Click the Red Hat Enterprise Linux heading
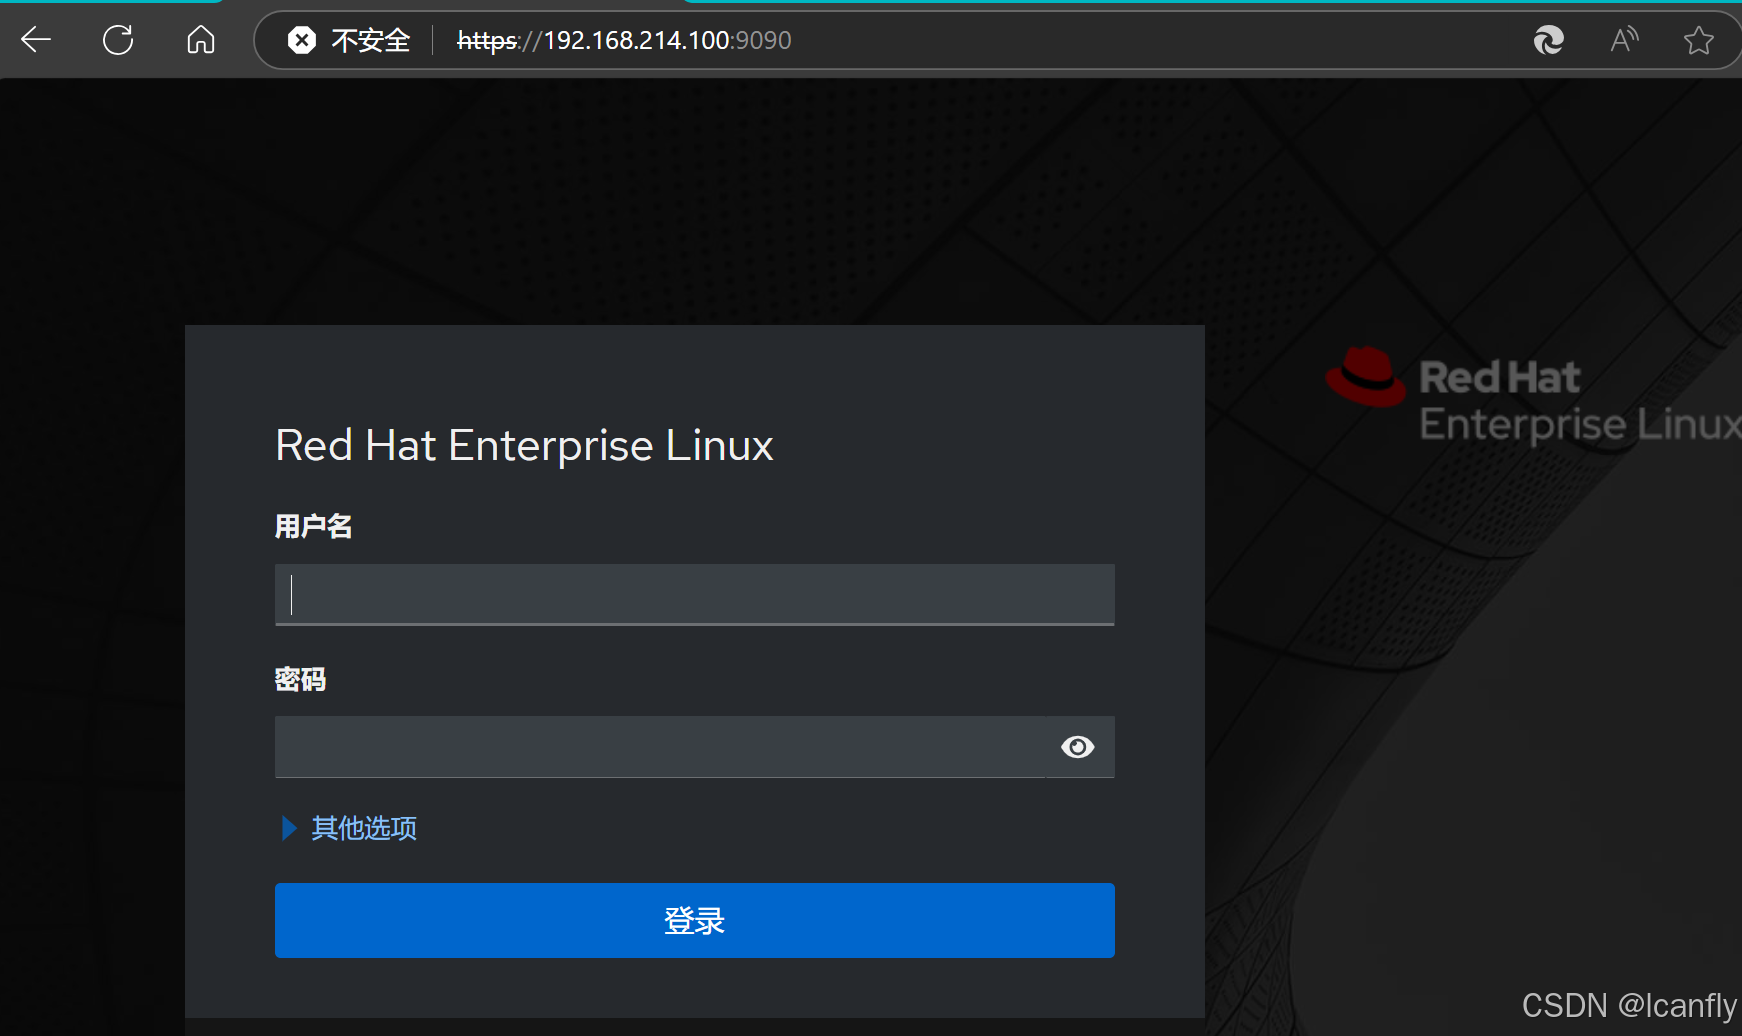The width and height of the screenshot is (1742, 1036). click(x=524, y=445)
